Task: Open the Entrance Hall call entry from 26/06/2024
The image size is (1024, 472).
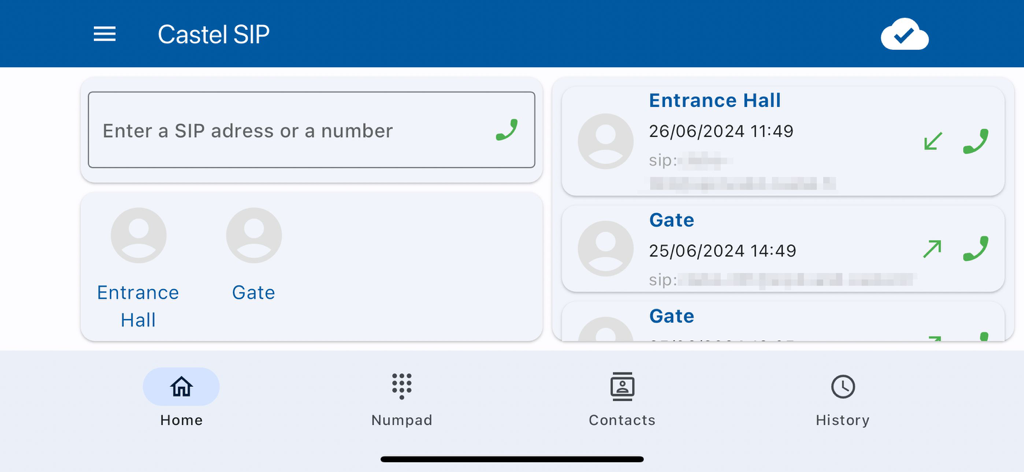Action: click(760, 132)
